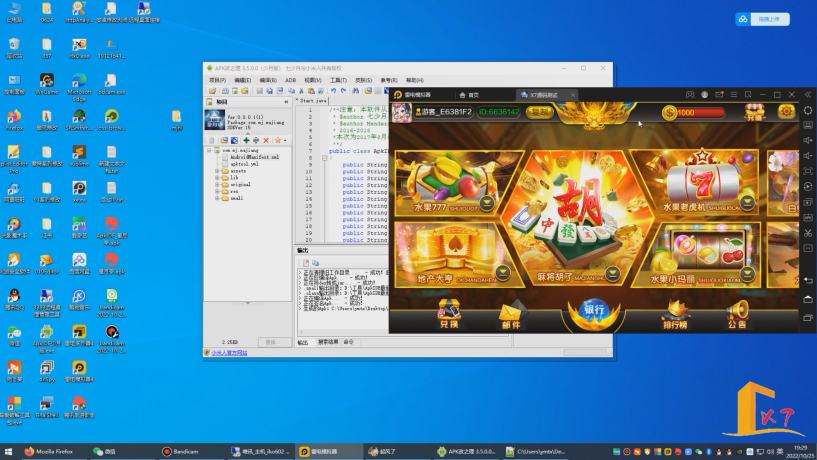This screenshot has width=817, height=460.
Task: Open the HxD.exe desktop shortcut
Action: (x=79, y=48)
